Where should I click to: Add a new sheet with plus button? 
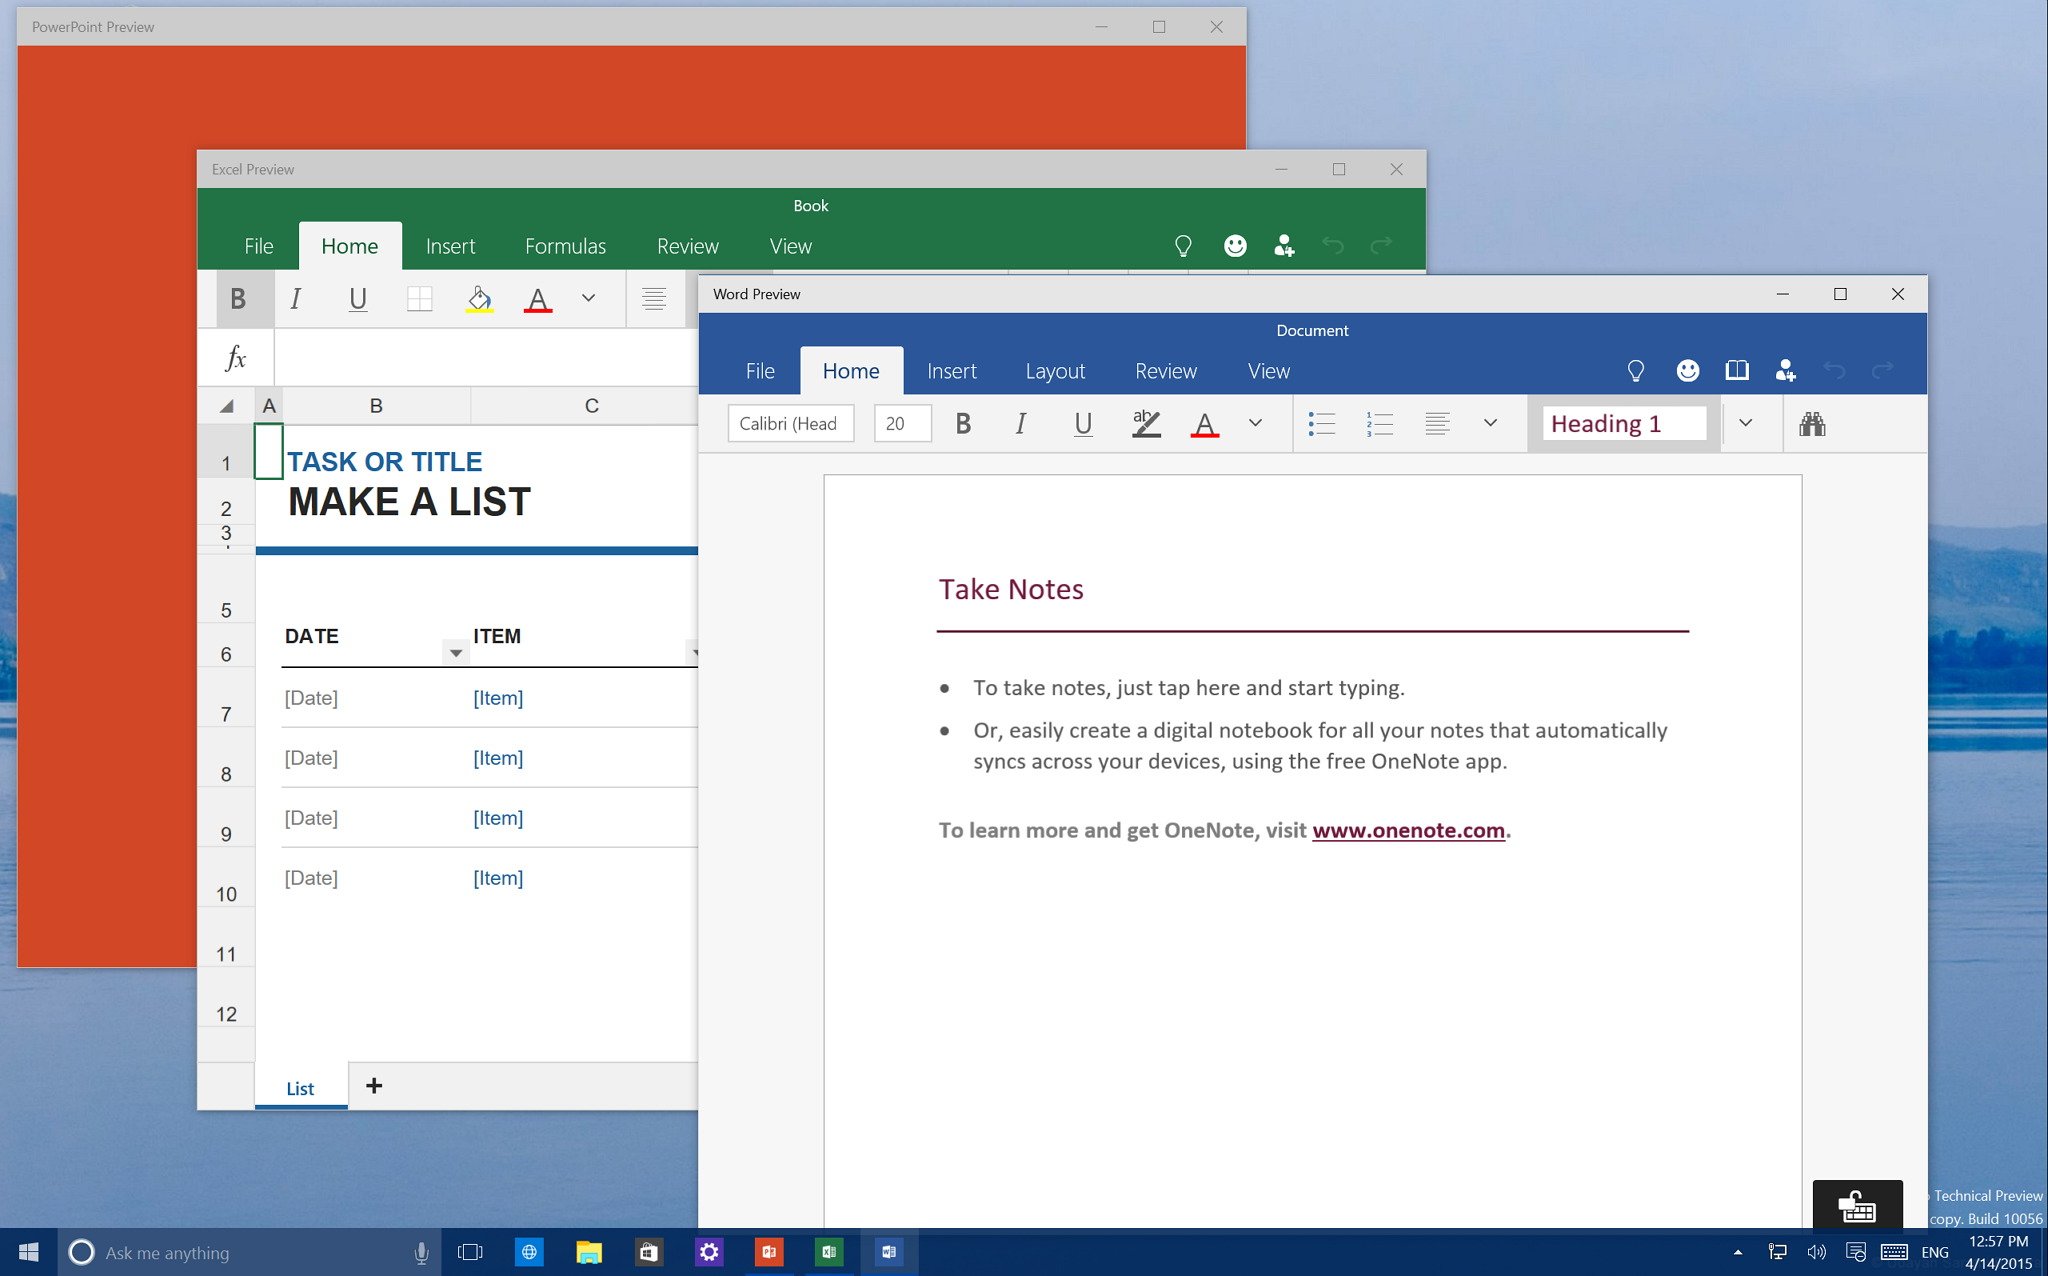point(374,1086)
